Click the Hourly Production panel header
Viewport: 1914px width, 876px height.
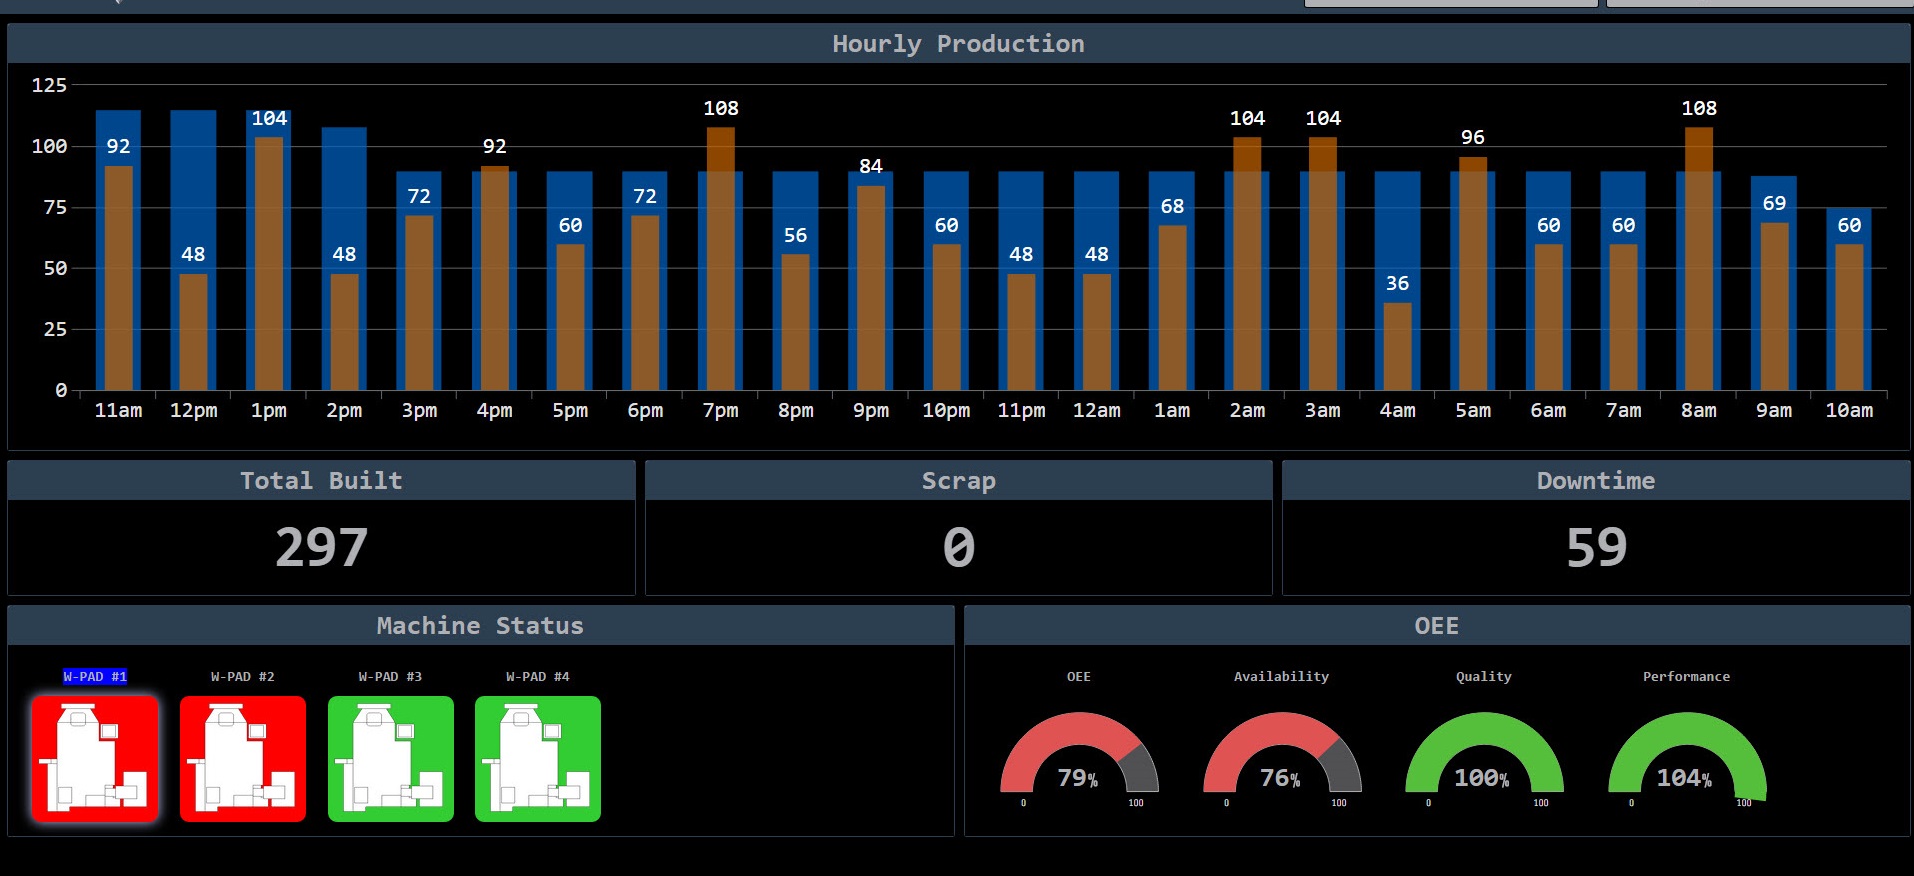click(958, 44)
